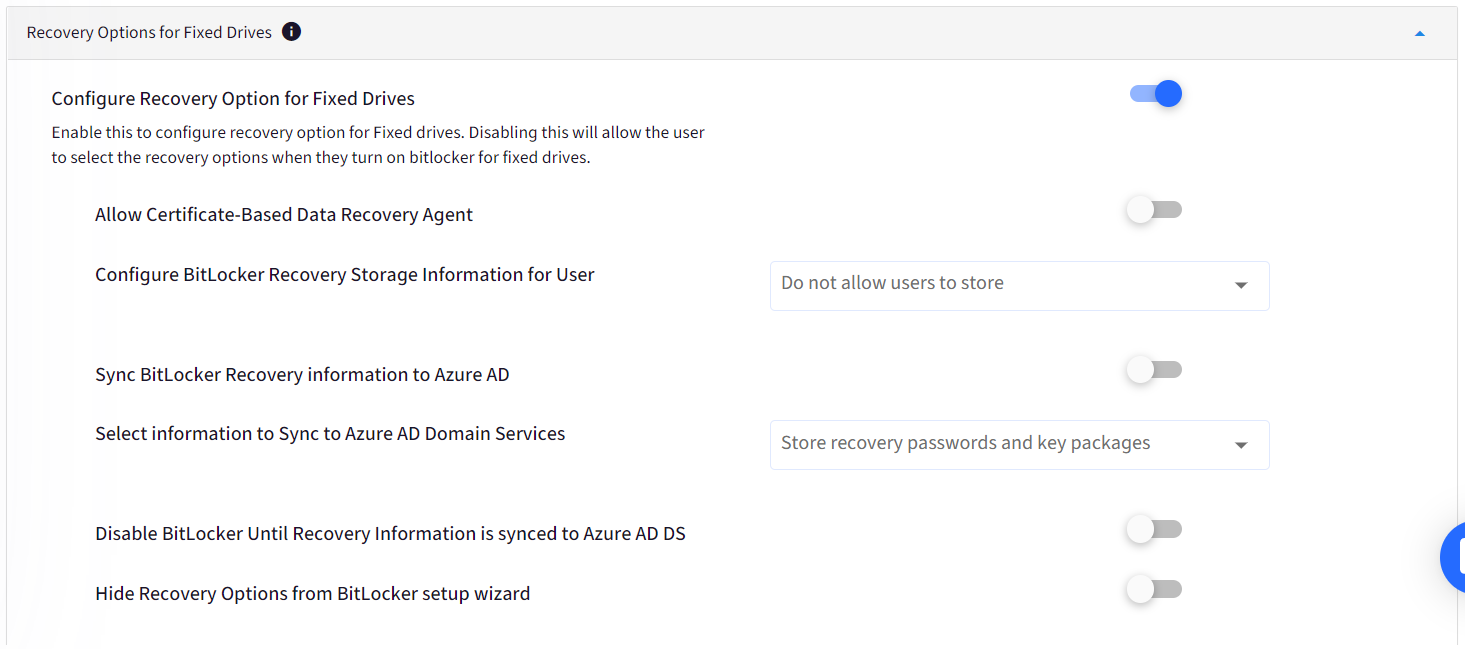Turn off Configure Recovery Option for Fixed Drives
Image resolution: width=1465 pixels, height=649 pixels.
tap(1156, 94)
